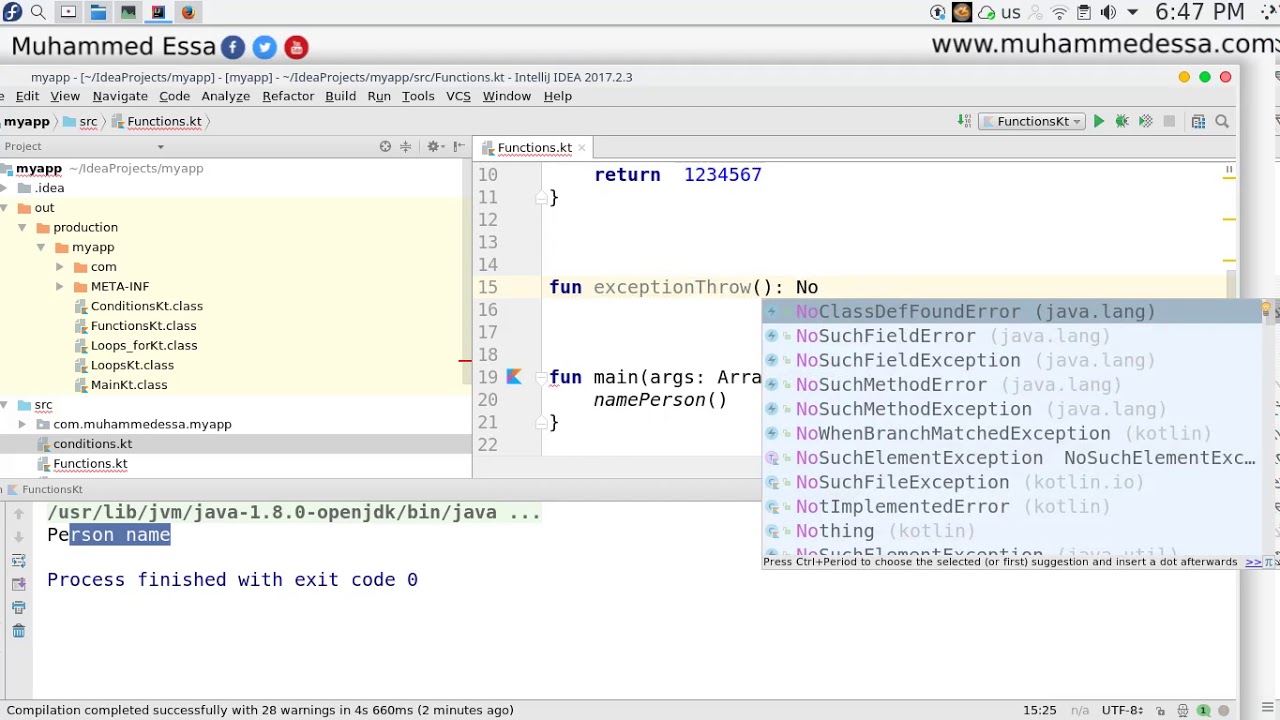Expand the com folder in tree
The height and width of the screenshot is (720, 1280).
pyautogui.click(x=60, y=267)
